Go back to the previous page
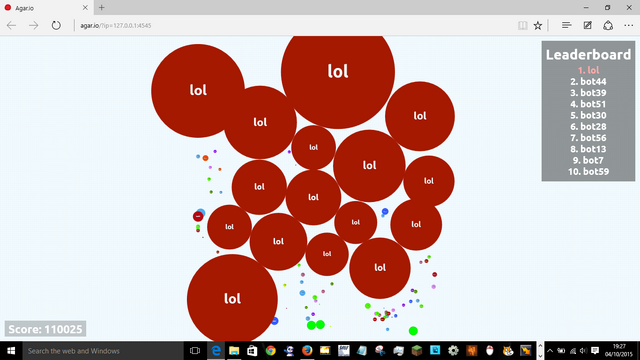Viewport: 640px width, 360px height. (11, 25)
